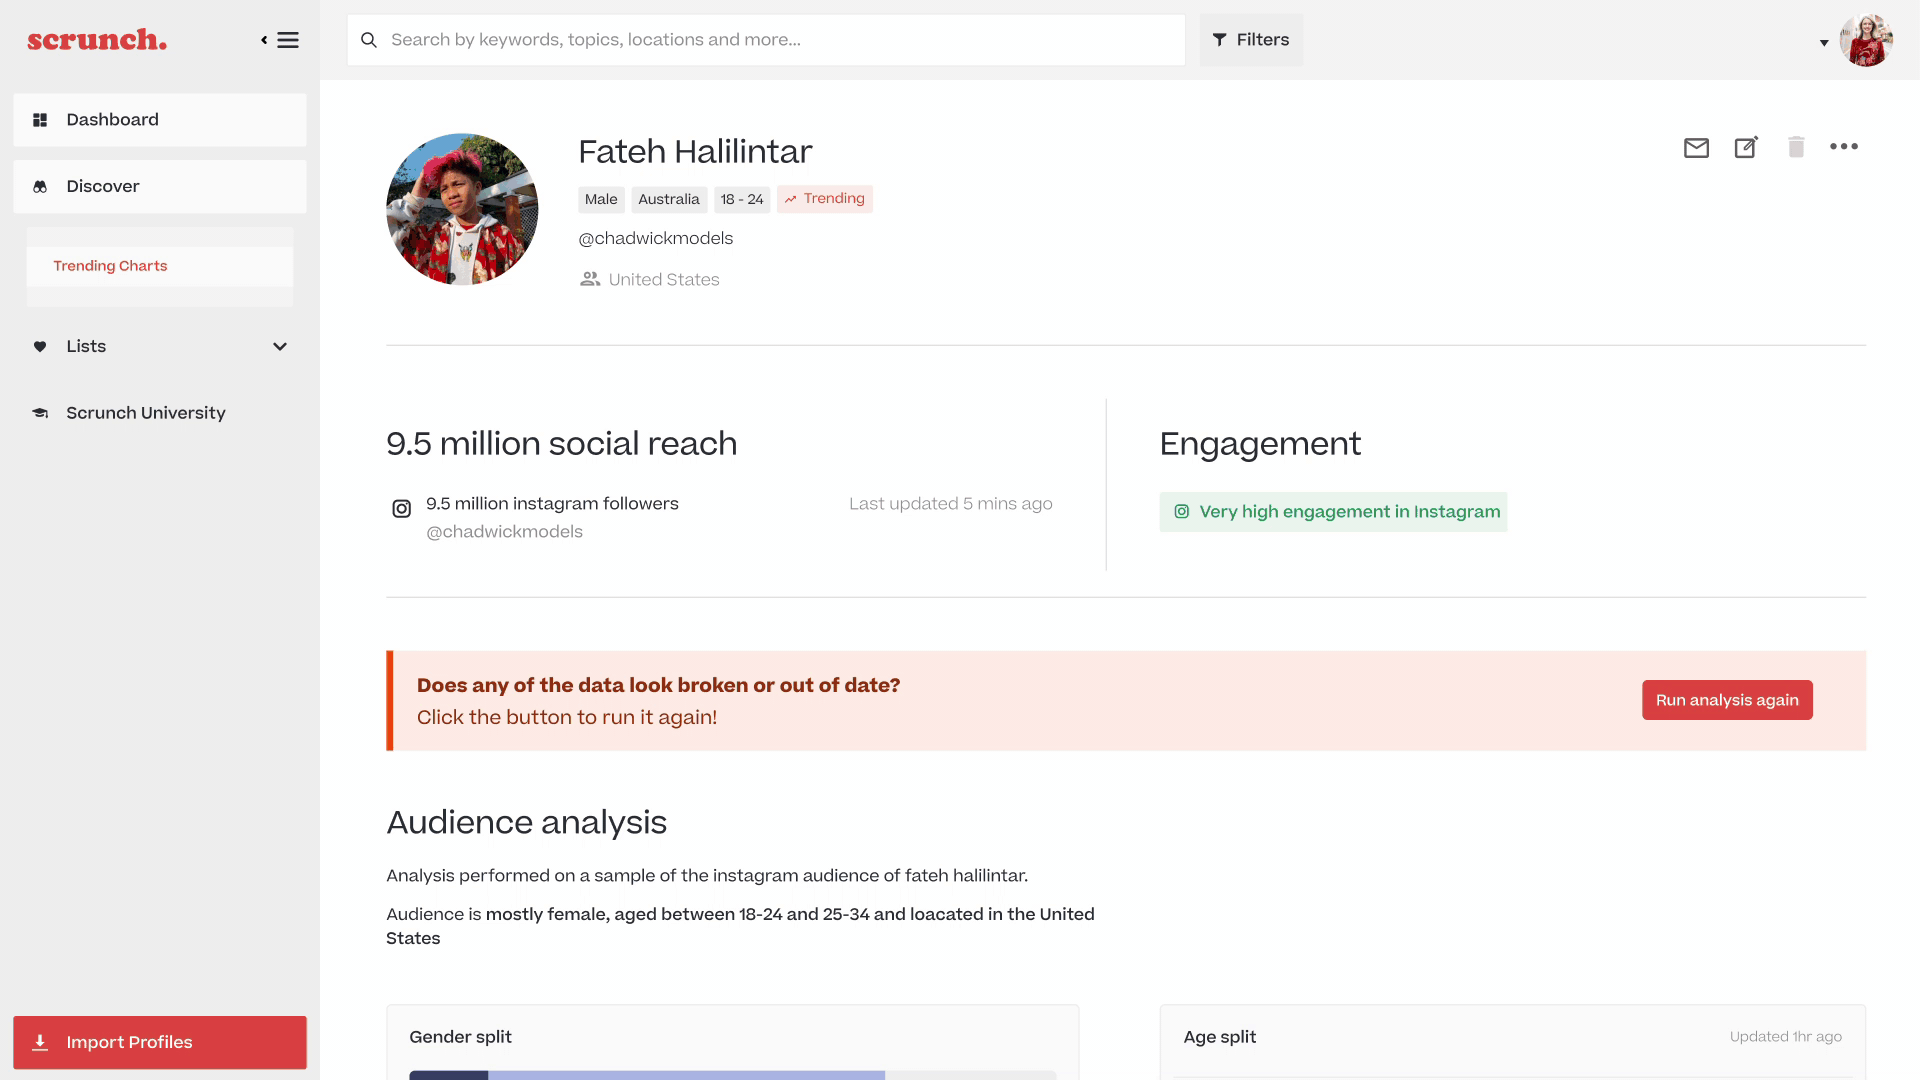1920x1080 pixels.
Task: Click the Last updated 5 mins ago text
Action: pyautogui.click(x=951, y=504)
